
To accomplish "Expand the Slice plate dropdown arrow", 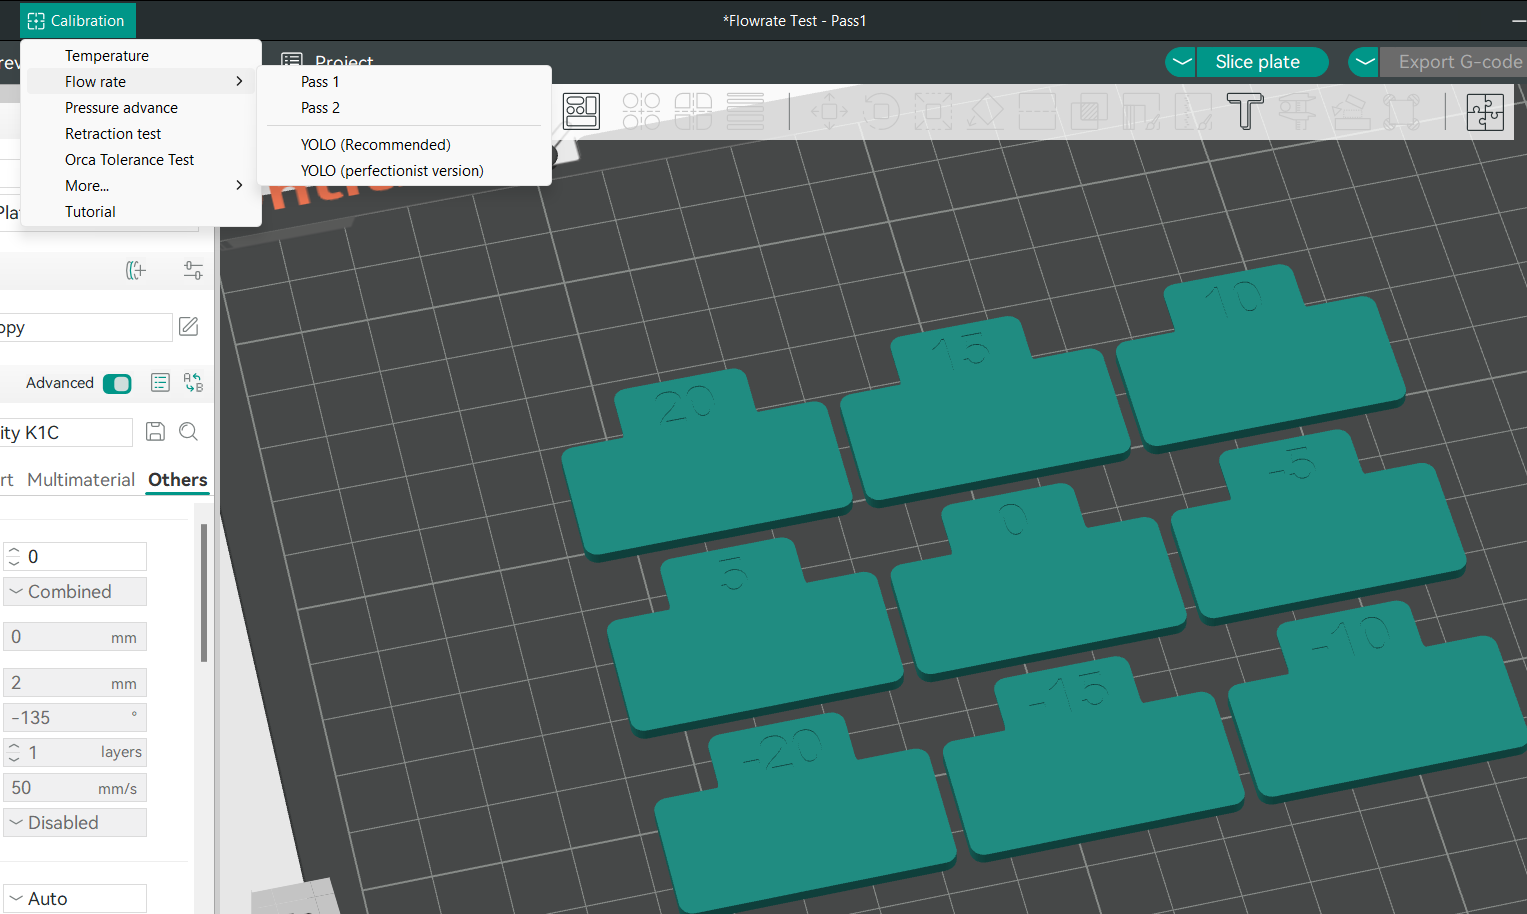I will (1182, 62).
